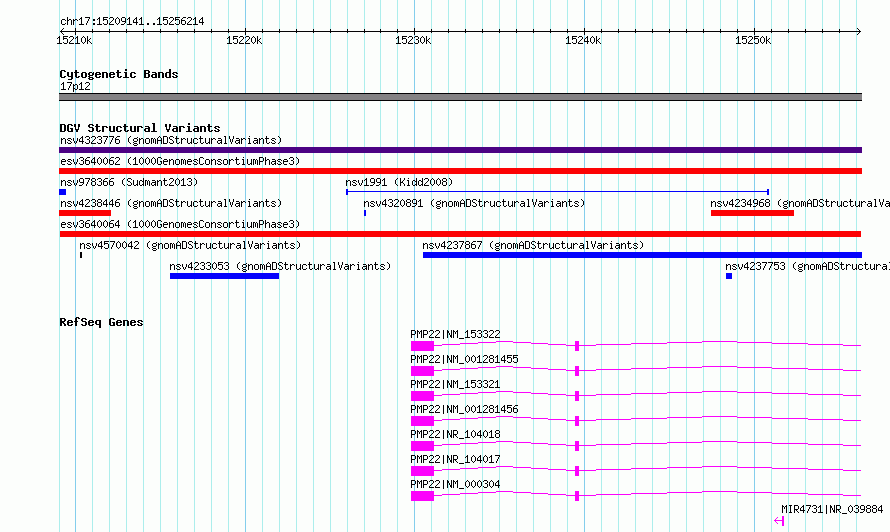Viewport: 890px width, 532px height.
Task: Open the MIR4731|NR_039884 label
Action: pos(832,509)
